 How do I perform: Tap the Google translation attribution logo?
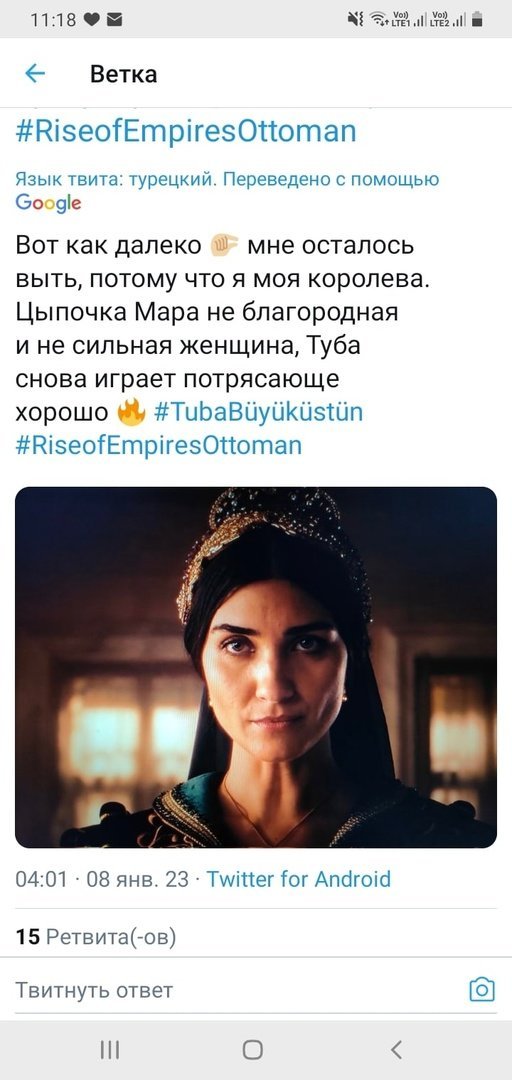[48, 202]
